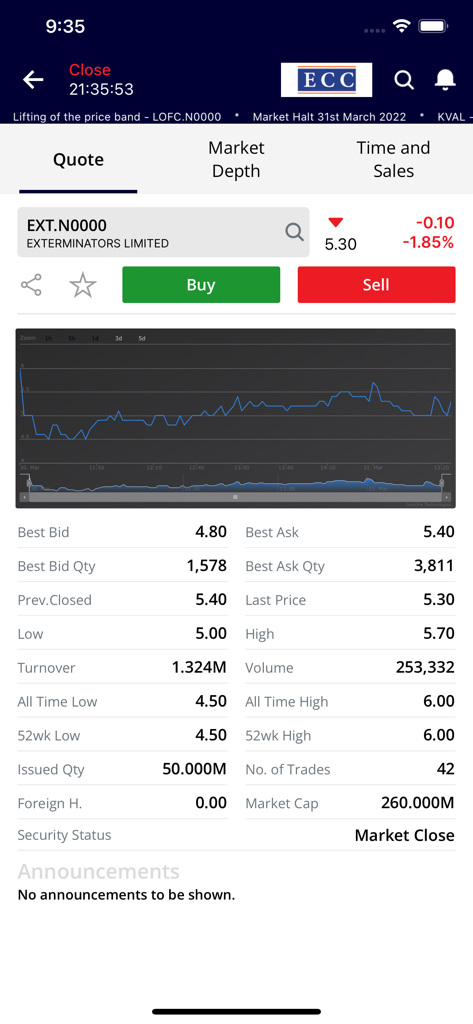Tap the Security Status 'Market Close'

(404, 835)
